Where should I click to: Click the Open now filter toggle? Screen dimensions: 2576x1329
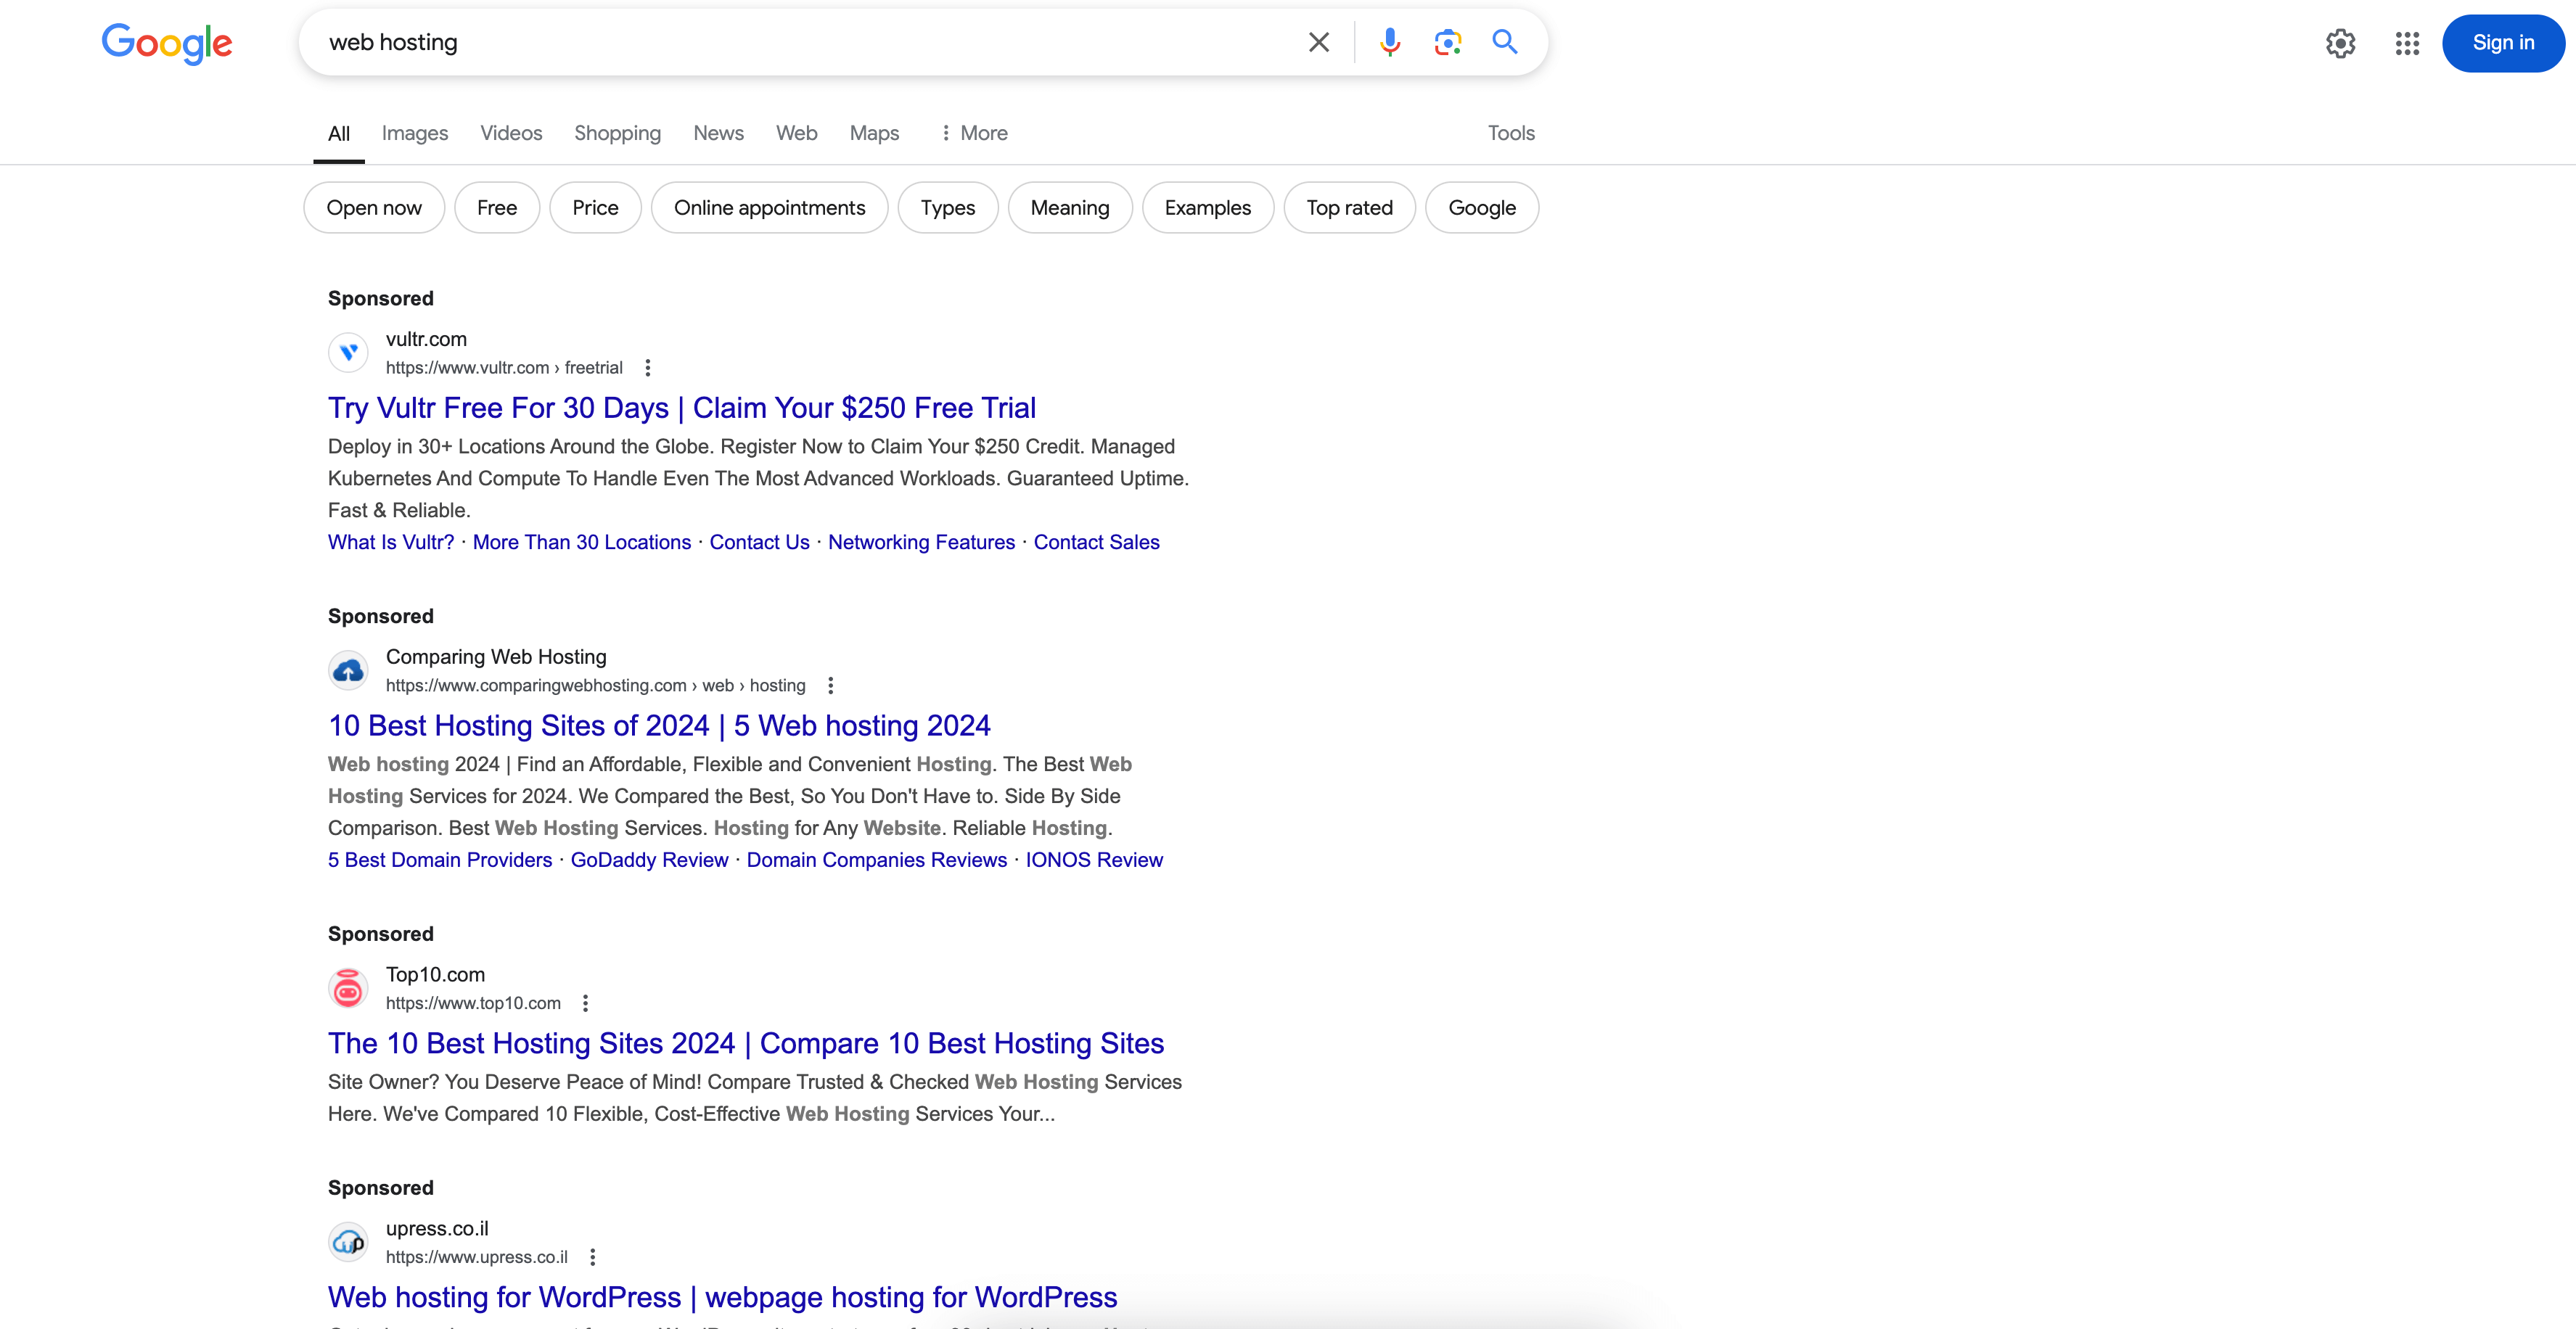coord(374,207)
